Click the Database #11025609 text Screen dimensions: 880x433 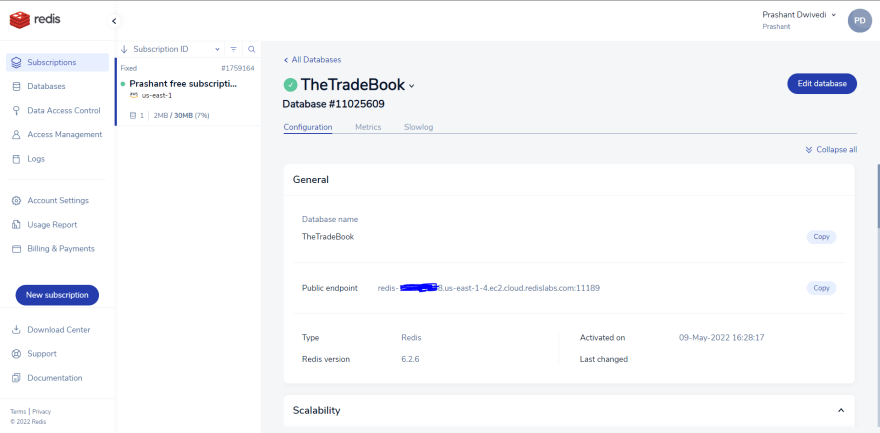(333, 104)
